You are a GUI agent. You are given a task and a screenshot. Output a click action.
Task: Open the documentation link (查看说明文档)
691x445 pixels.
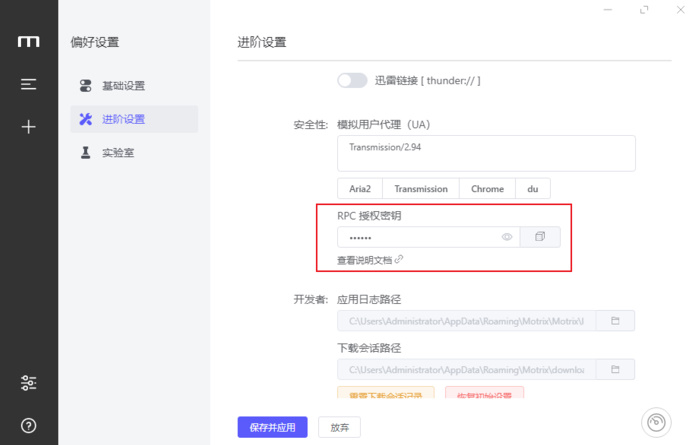click(370, 260)
